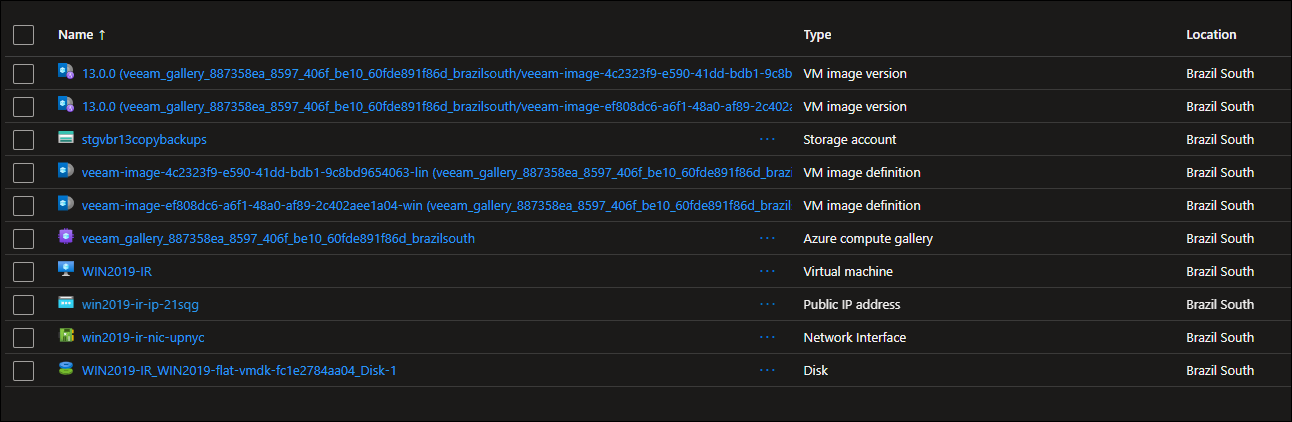
Task: Select the checkbox for the WIN2019-IR row
Action: tap(24, 272)
